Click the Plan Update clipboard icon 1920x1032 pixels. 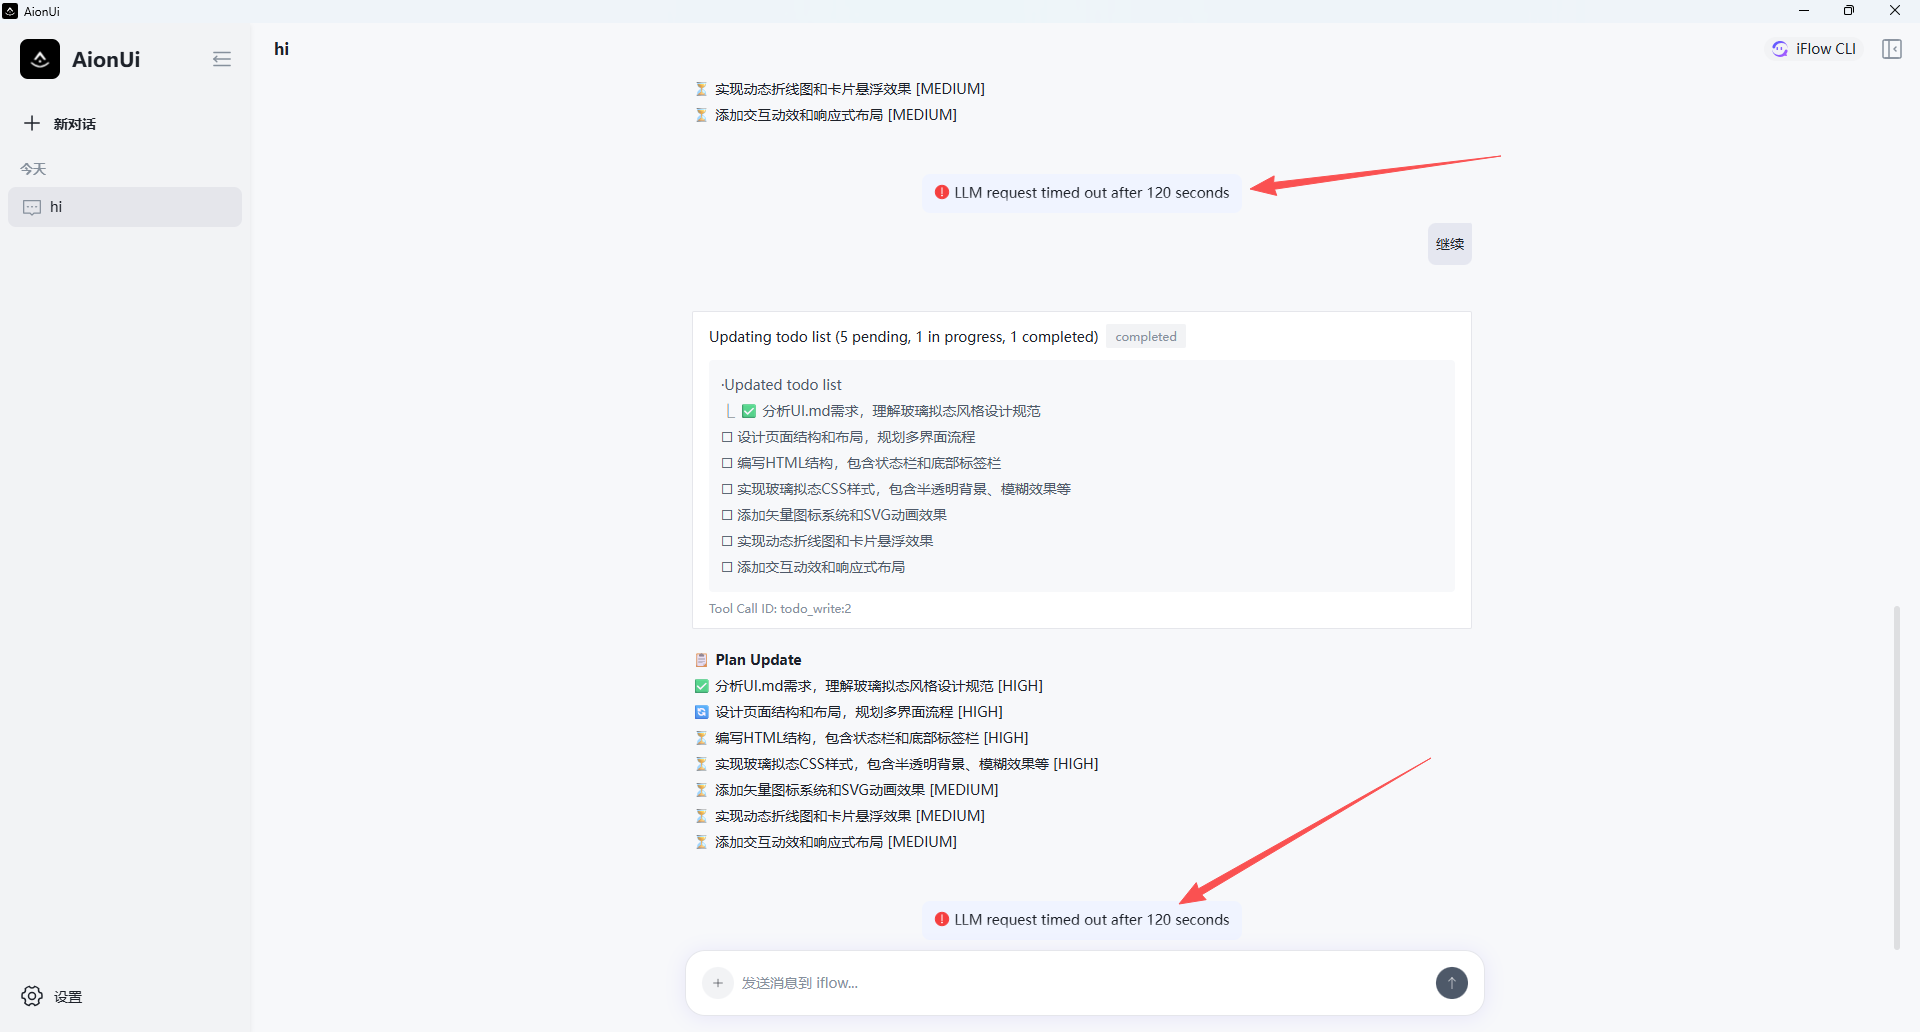click(x=701, y=660)
